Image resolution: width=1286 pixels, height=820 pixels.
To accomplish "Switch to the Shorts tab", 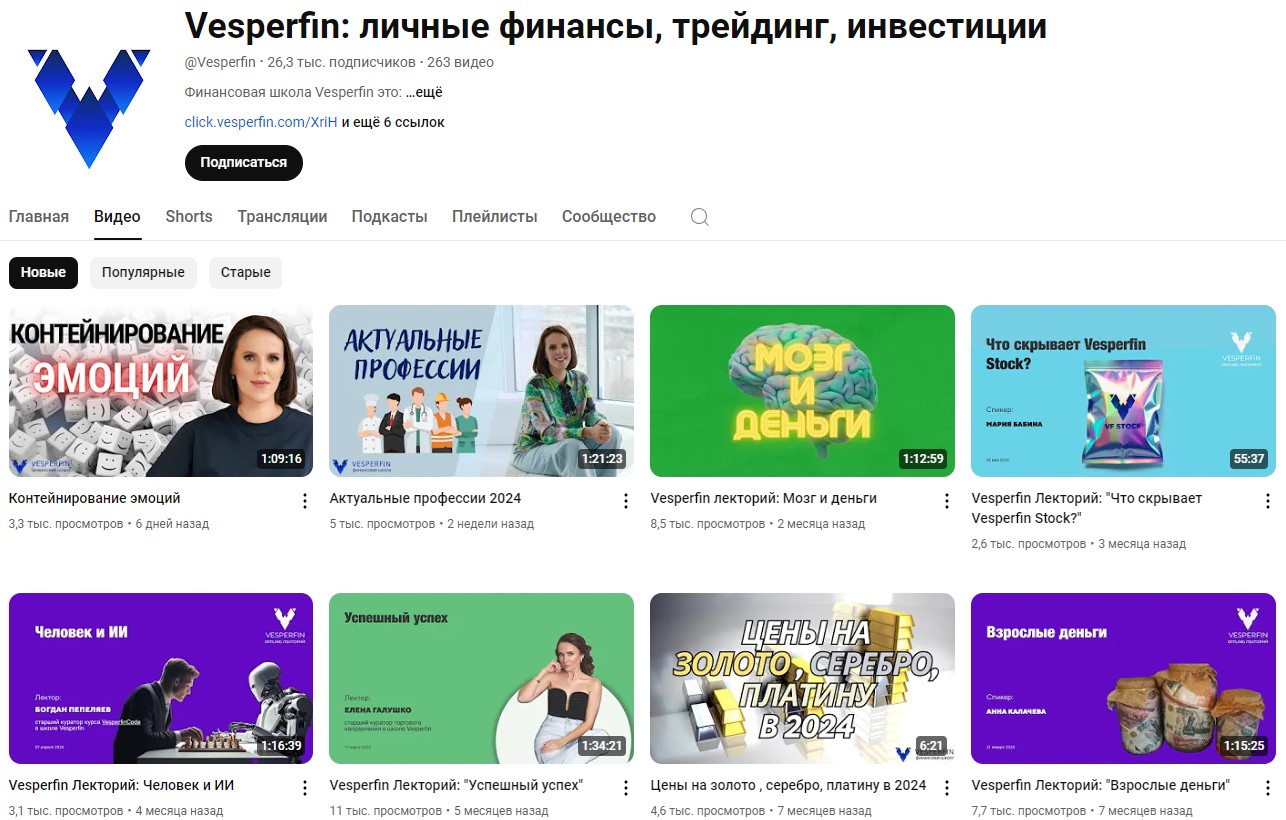I will point(189,217).
